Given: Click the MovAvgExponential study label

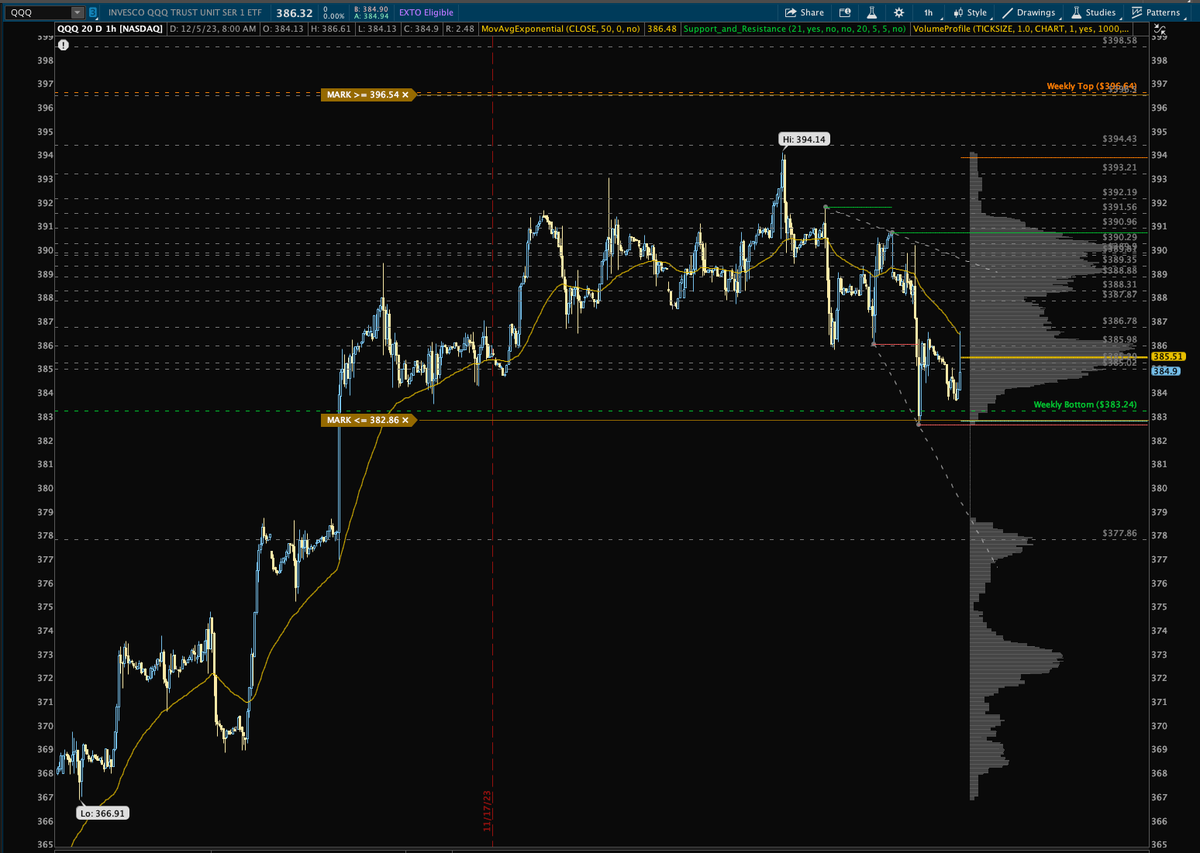Looking at the screenshot, I should (x=562, y=29).
